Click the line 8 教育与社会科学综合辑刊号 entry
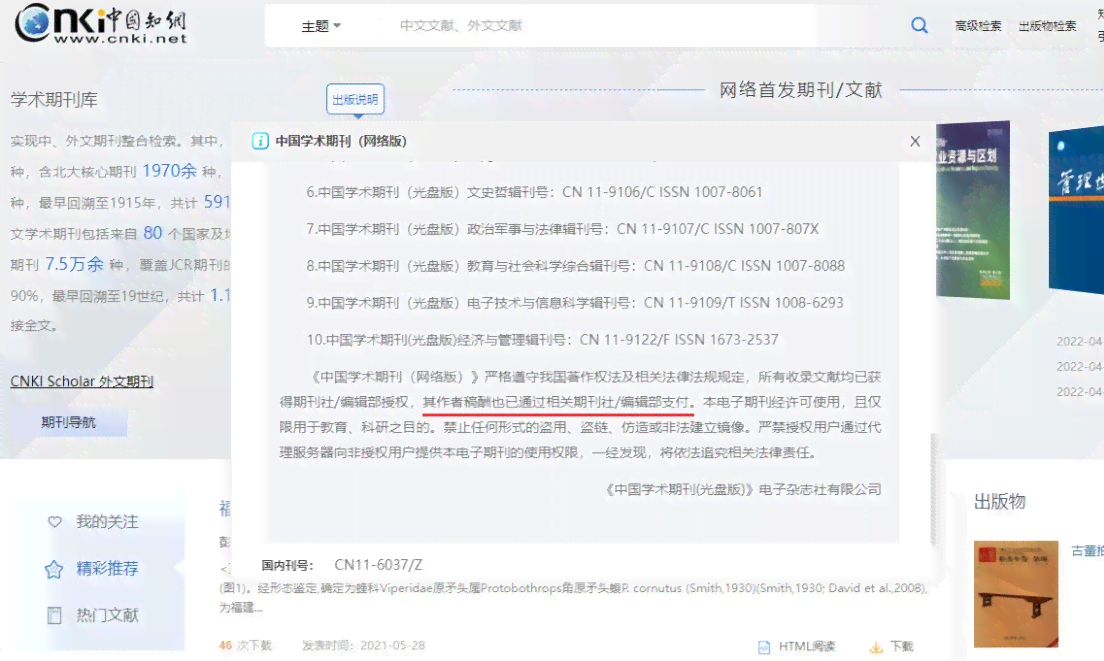Viewport: 1104px width, 661px height. [x=575, y=266]
